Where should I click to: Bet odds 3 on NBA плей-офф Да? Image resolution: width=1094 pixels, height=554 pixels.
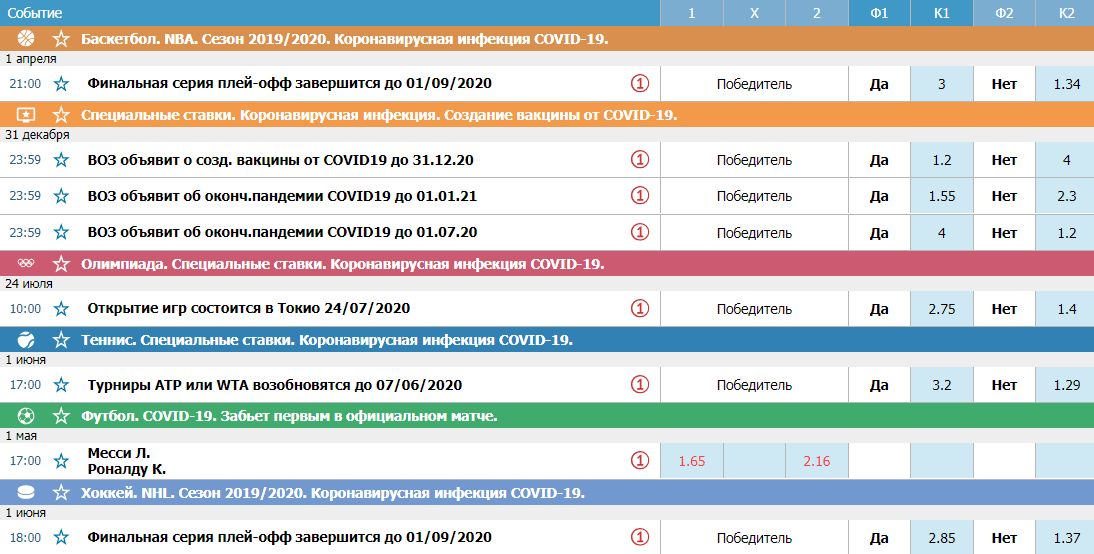(x=942, y=84)
